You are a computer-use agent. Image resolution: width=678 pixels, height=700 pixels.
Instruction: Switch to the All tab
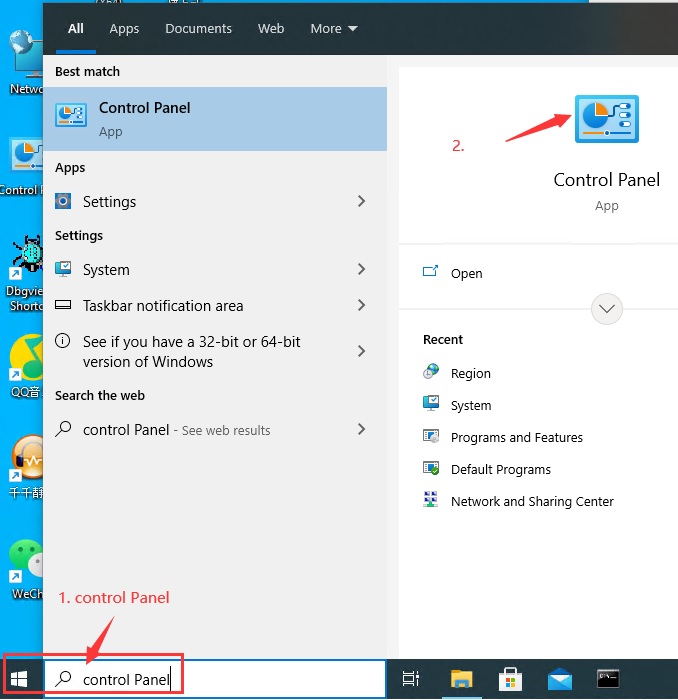(x=75, y=29)
